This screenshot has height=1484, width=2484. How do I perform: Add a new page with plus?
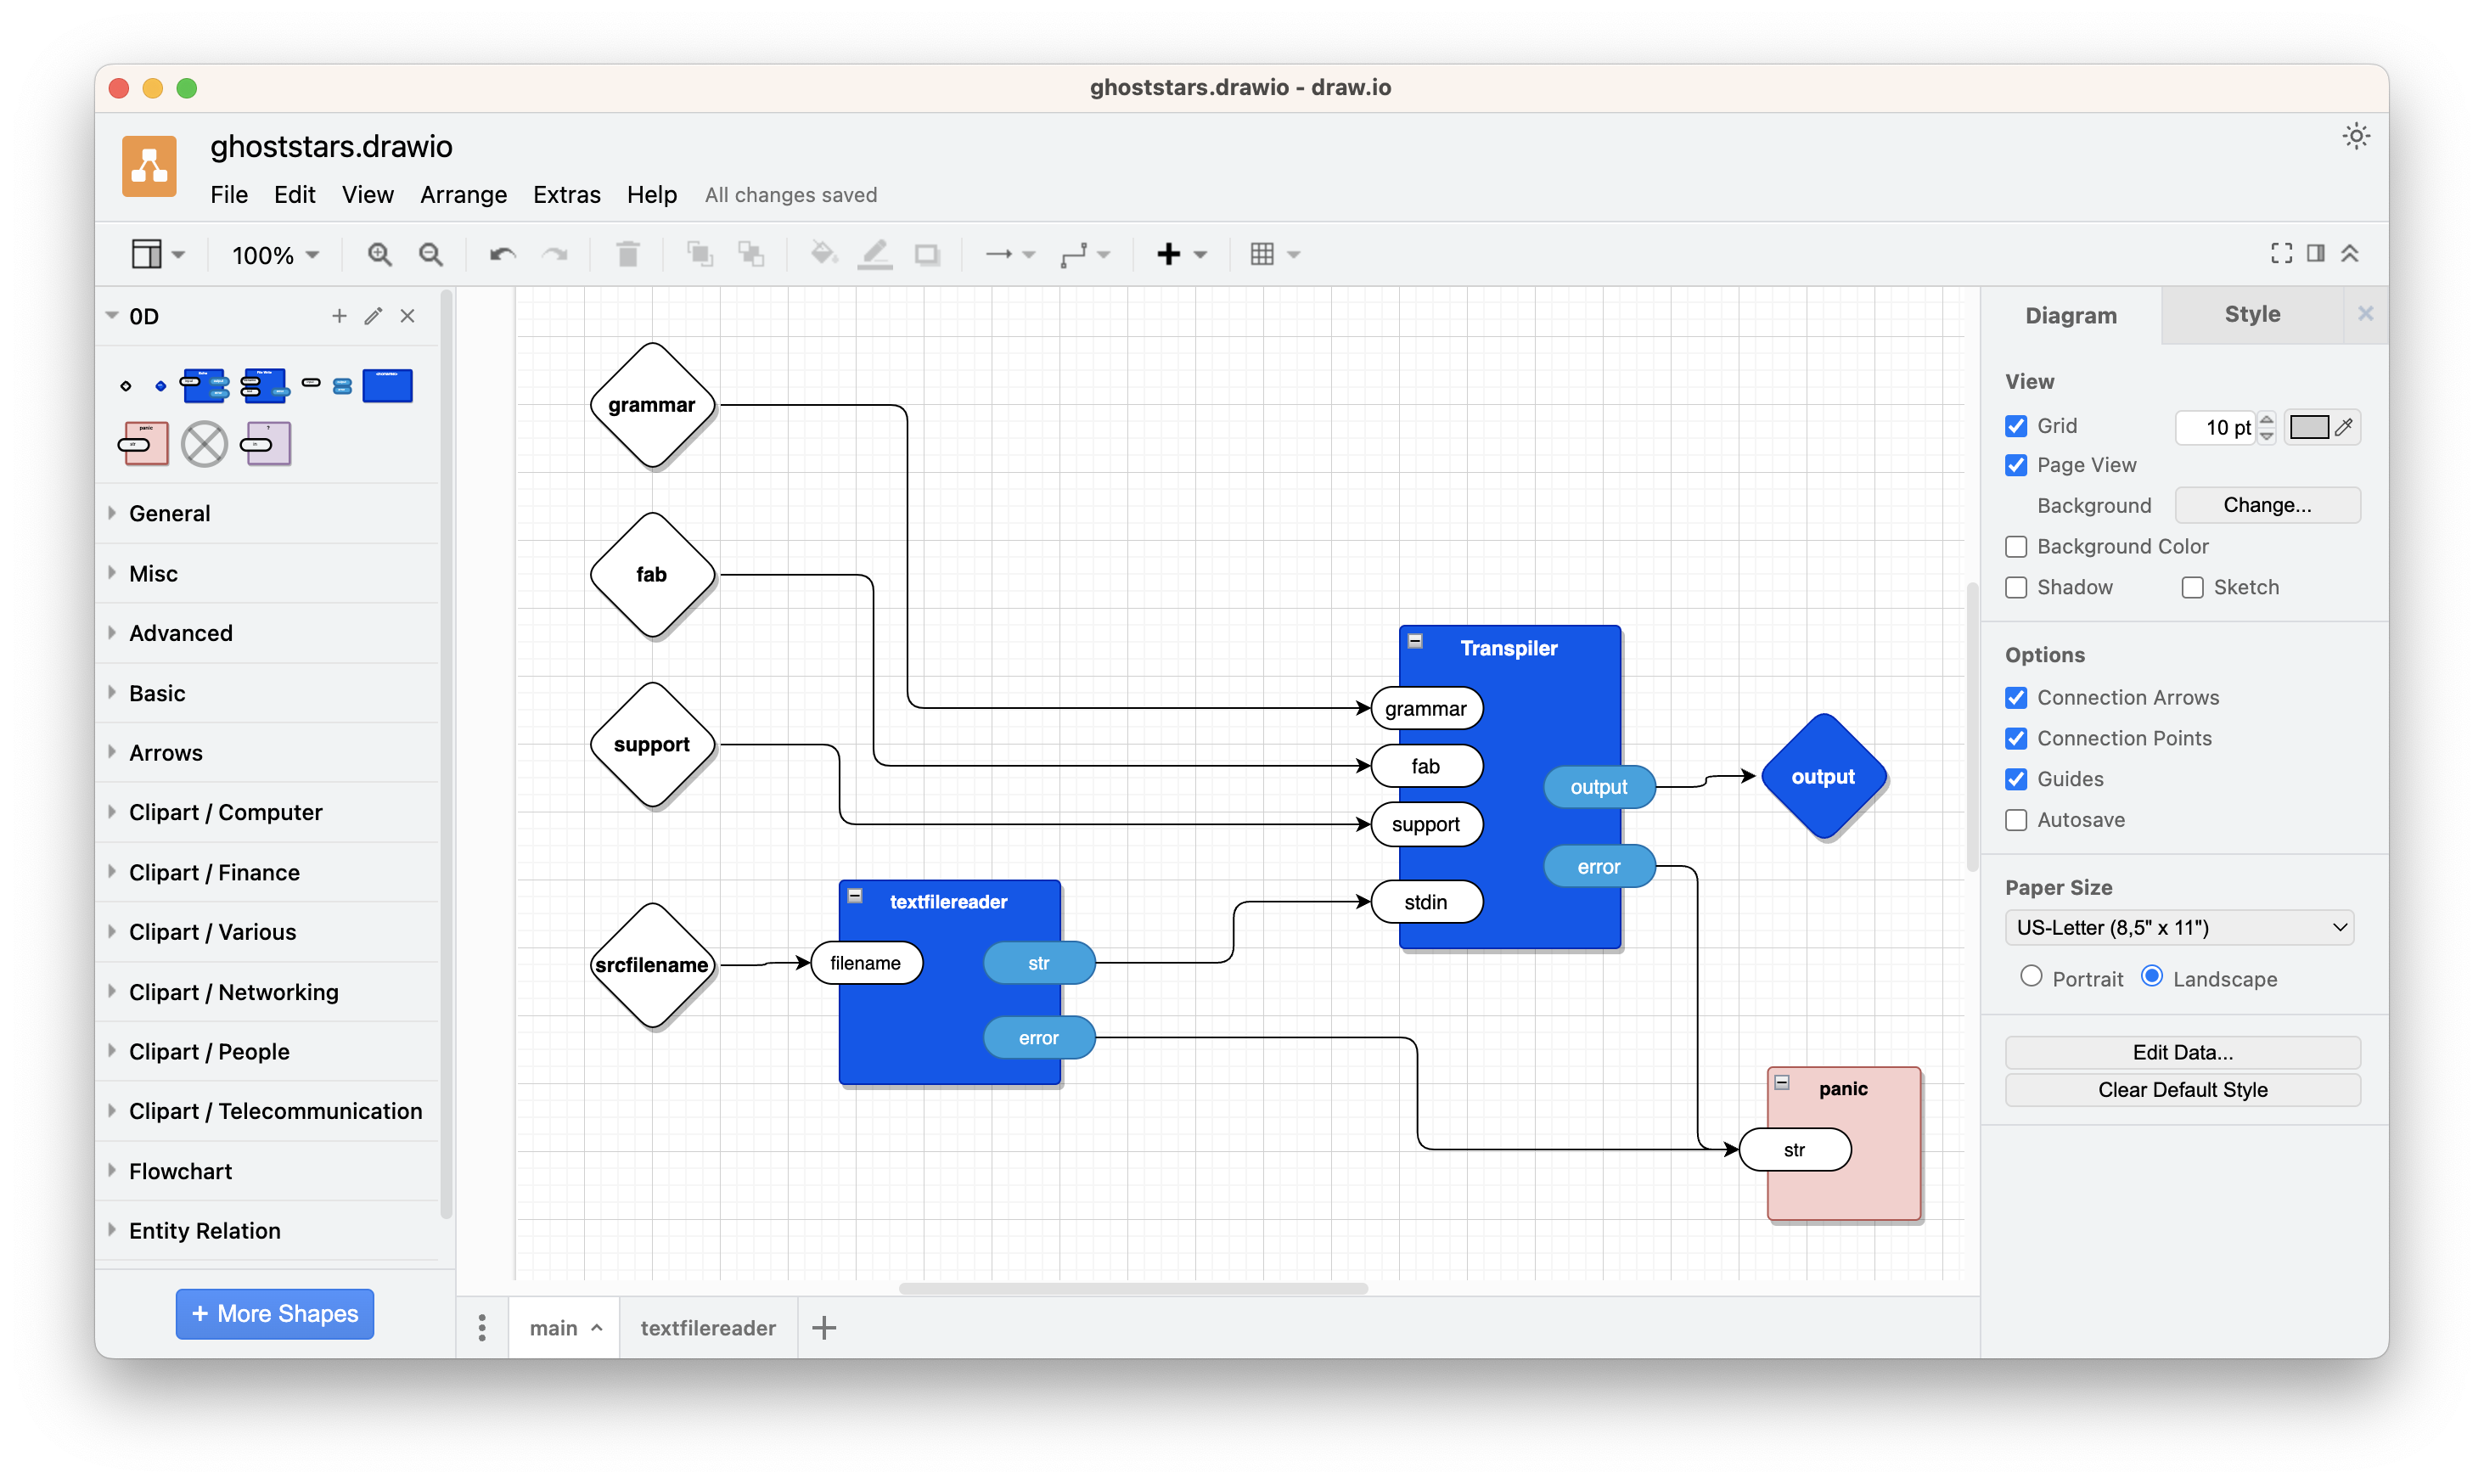point(824,1327)
